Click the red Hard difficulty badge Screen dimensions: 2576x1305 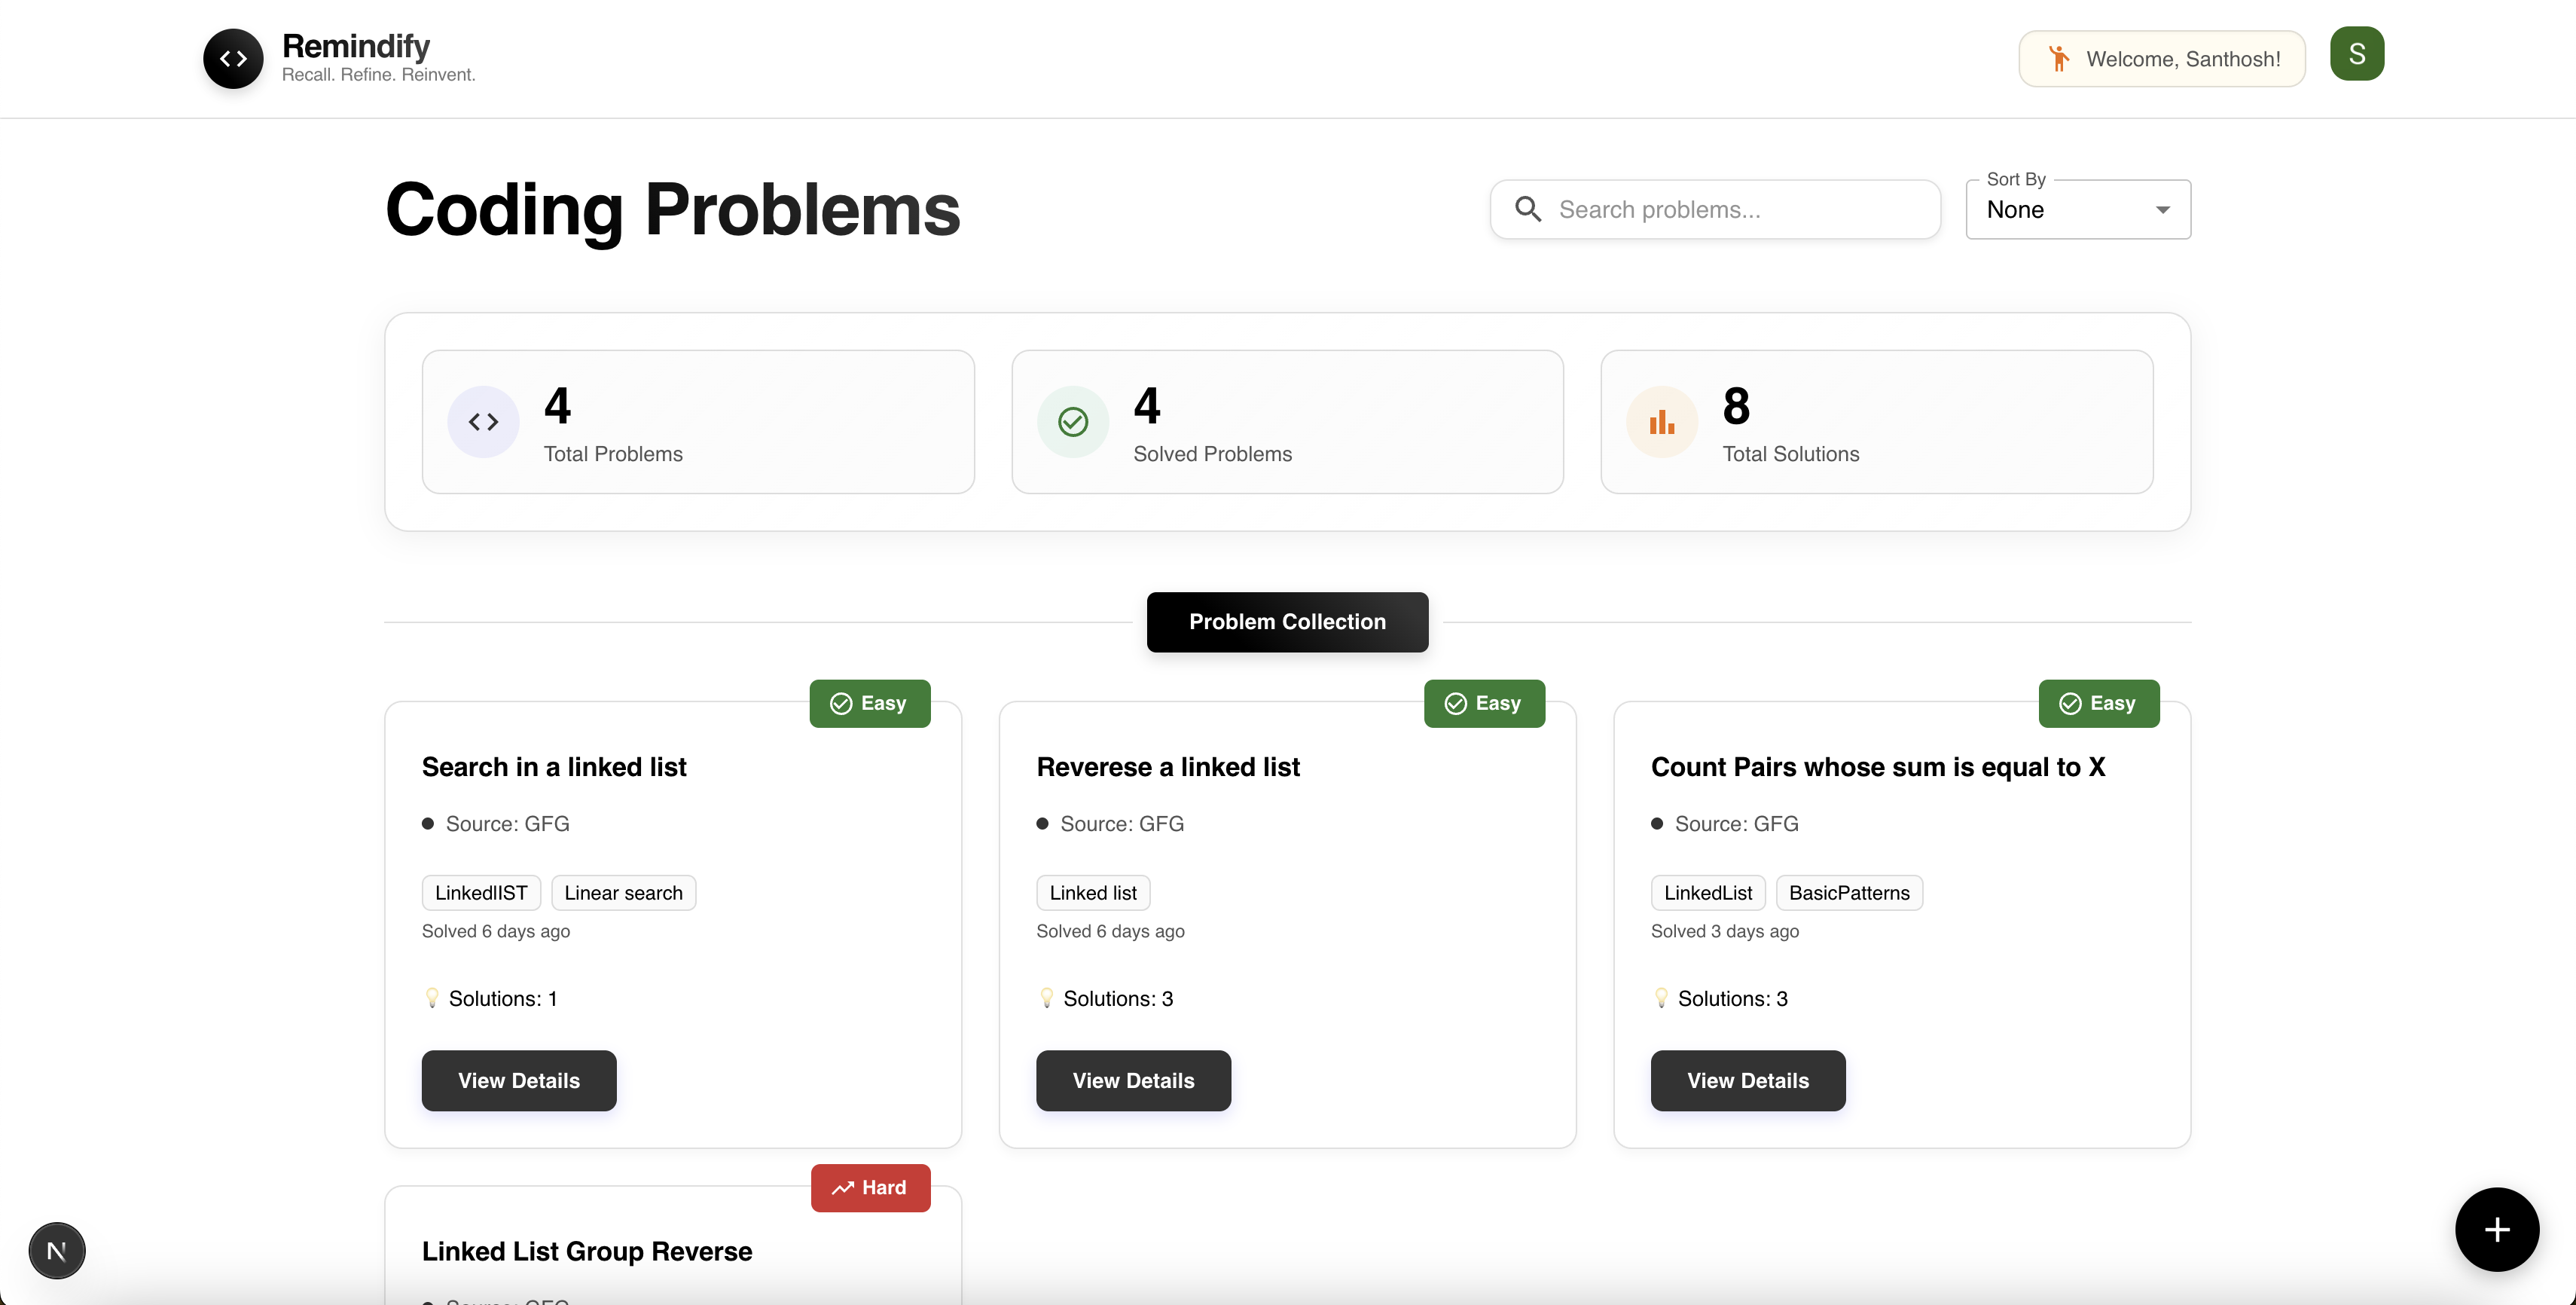coord(870,1188)
